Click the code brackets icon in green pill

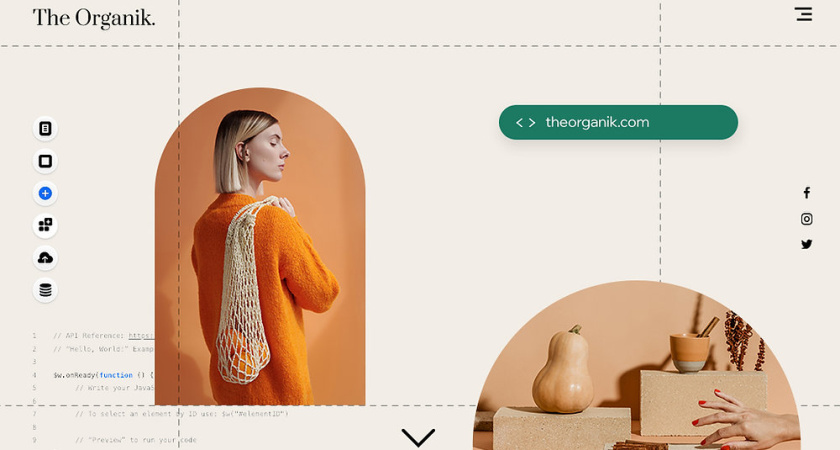[526, 123]
